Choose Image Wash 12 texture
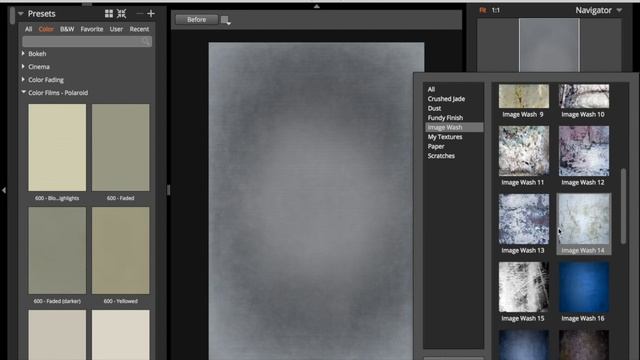Image resolution: width=640 pixels, height=360 pixels. click(x=584, y=151)
